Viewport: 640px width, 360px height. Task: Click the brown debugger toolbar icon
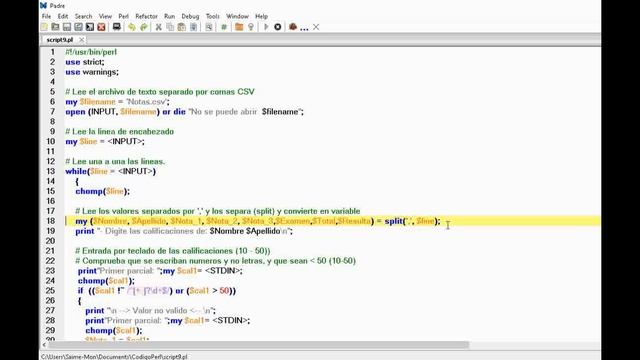293,27
